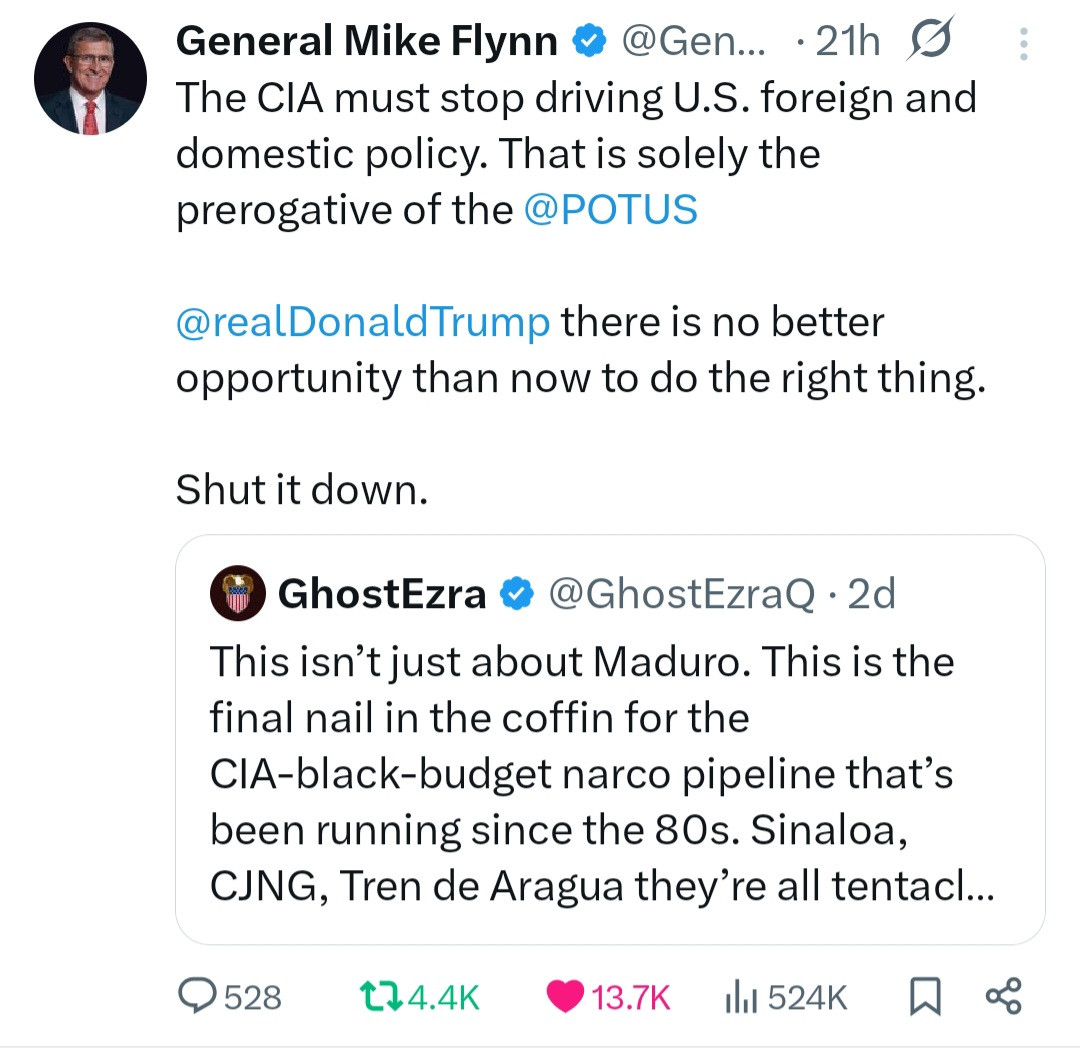Viewport: 1080px width, 1052px height.
Task: Click the GhostEzra display name
Action: (382, 595)
